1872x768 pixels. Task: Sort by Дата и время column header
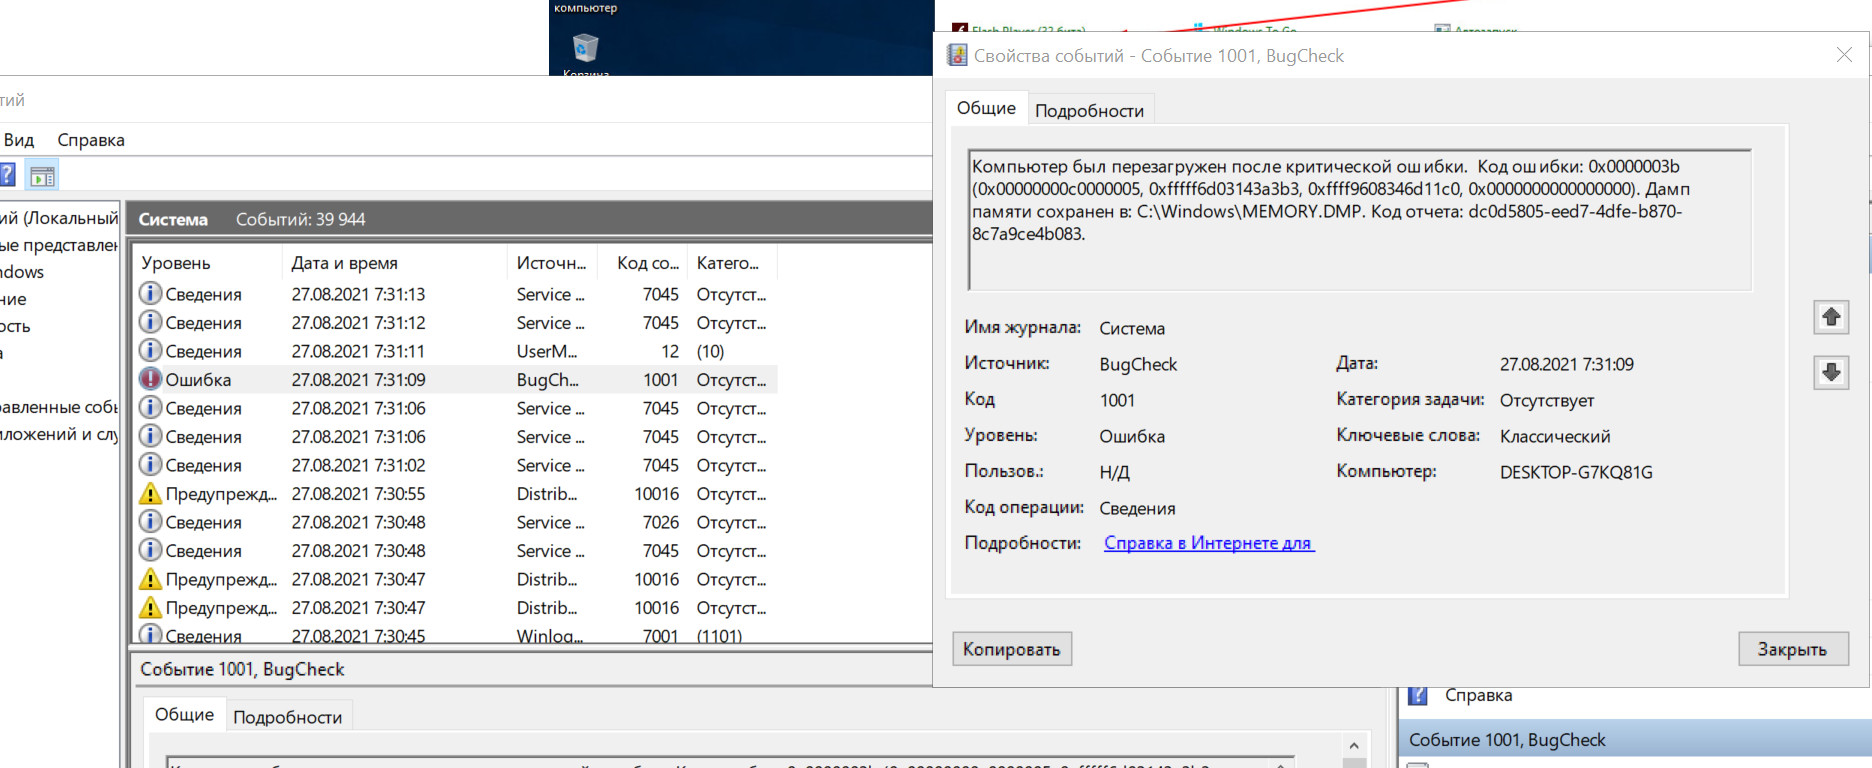(x=396, y=263)
